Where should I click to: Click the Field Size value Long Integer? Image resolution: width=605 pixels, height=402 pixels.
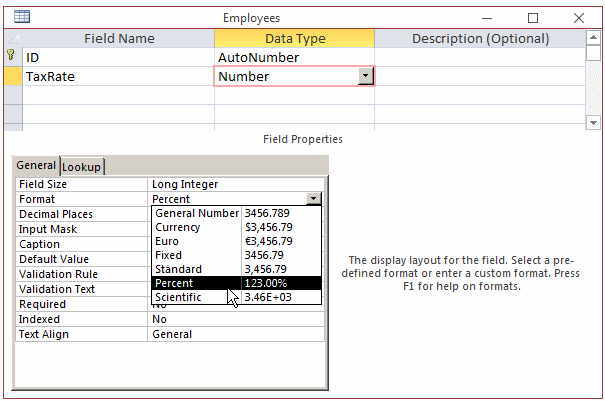coord(236,184)
